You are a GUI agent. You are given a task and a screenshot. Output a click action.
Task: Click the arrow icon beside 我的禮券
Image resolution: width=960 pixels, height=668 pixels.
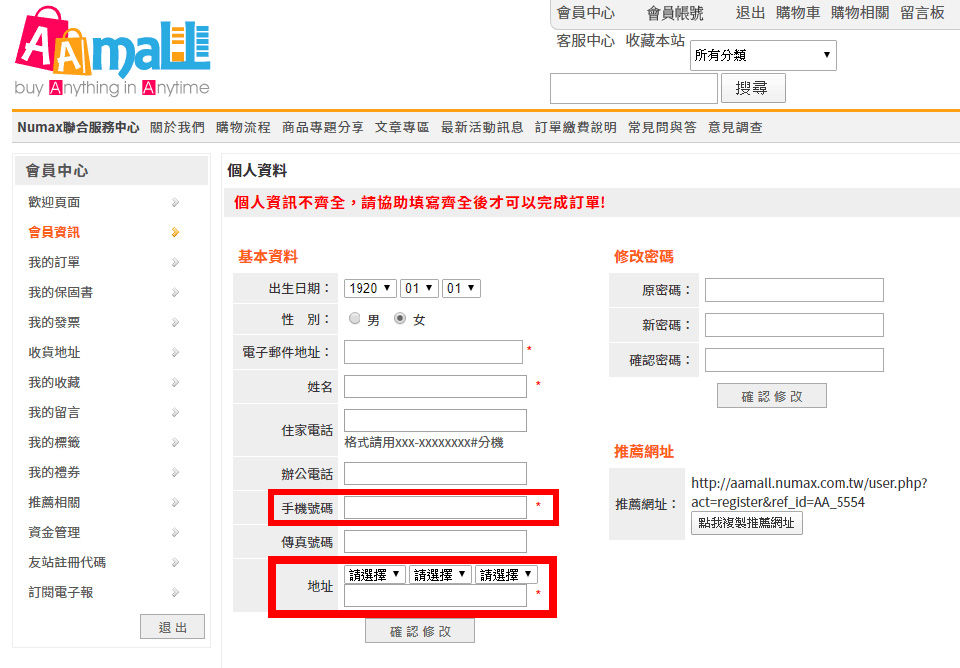[x=175, y=472]
